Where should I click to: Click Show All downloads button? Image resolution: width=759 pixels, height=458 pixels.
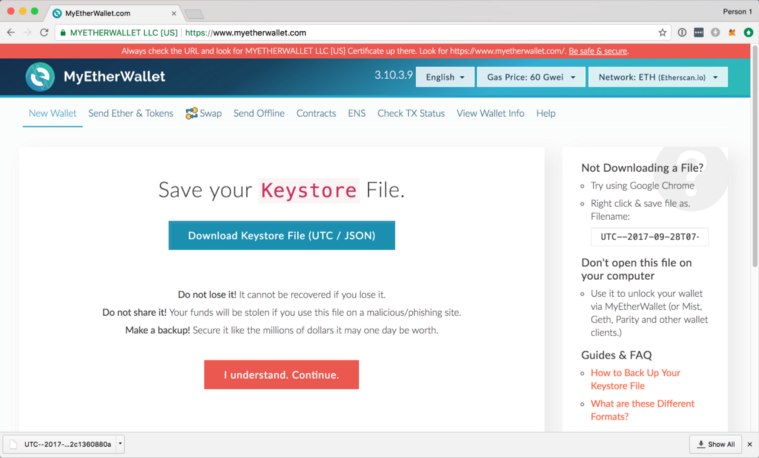[x=715, y=444]
